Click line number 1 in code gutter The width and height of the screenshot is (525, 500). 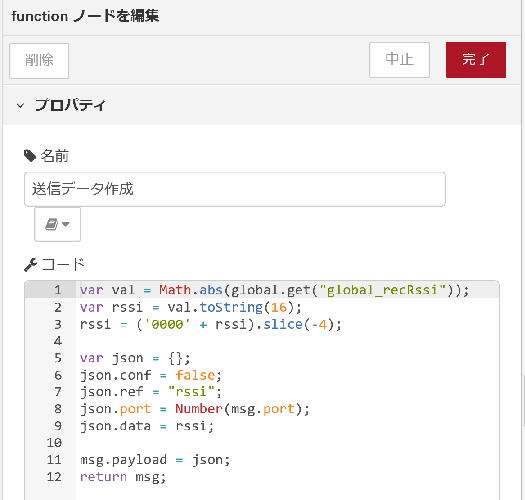[58, 290]
